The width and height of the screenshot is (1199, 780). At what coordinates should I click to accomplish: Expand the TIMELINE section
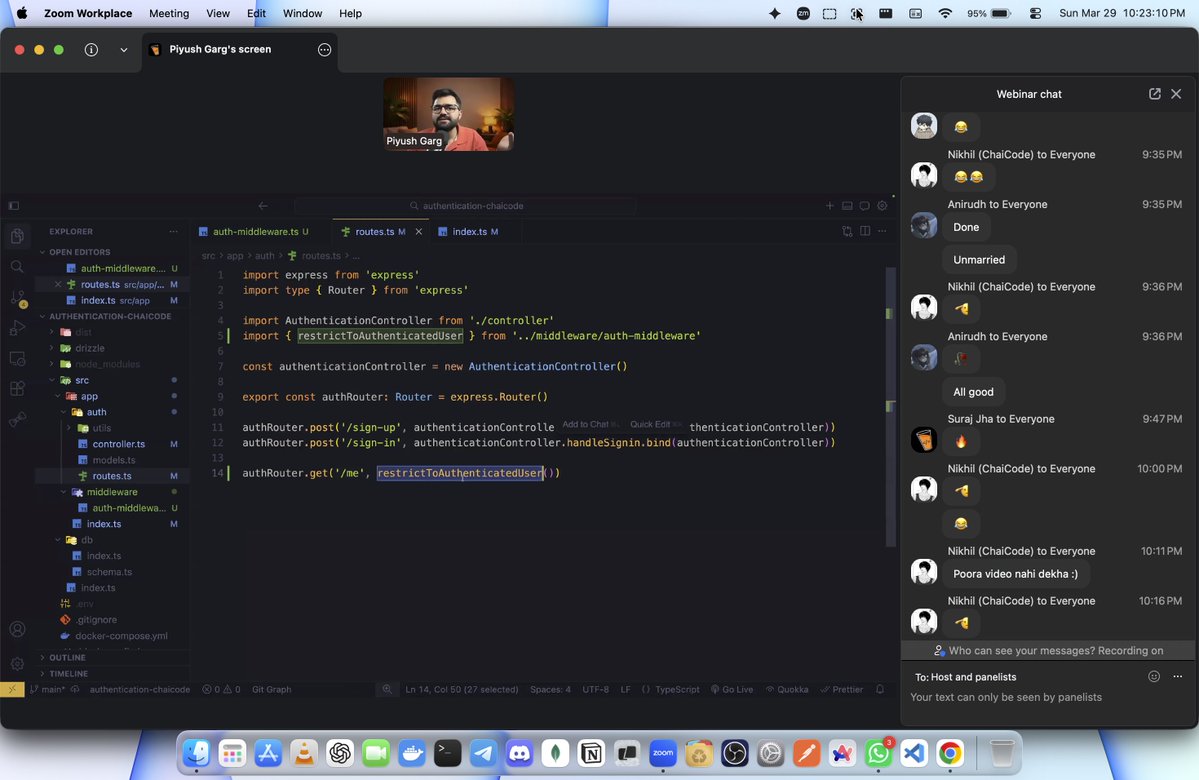[69, 674]
